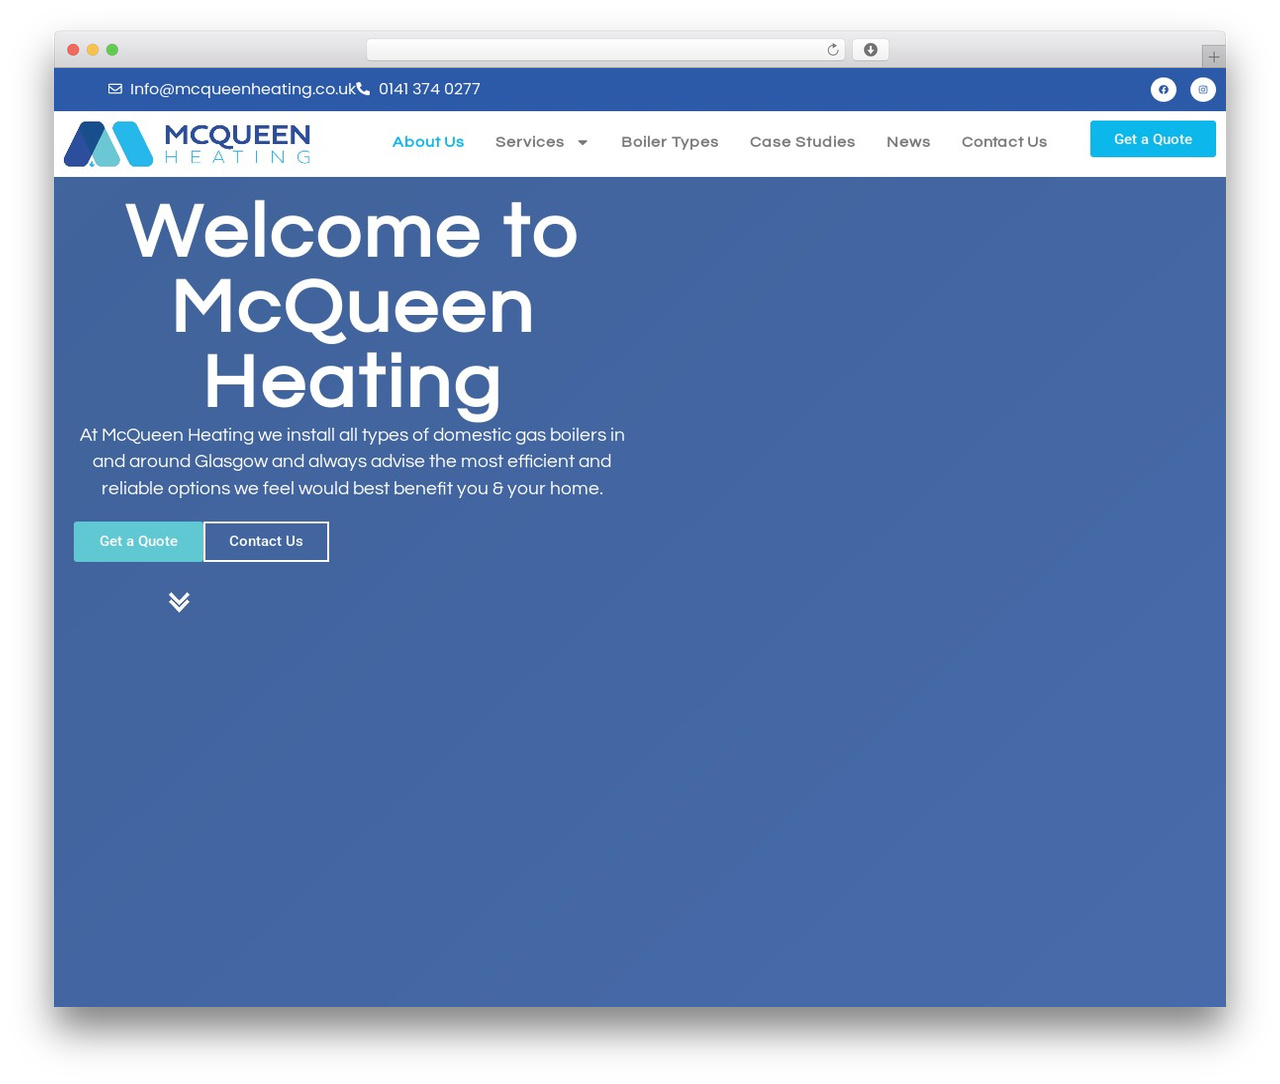The width and height of the screenshot is (1280, 1084).
Task: Click the phone handset icon
Action: coord(363,89)
